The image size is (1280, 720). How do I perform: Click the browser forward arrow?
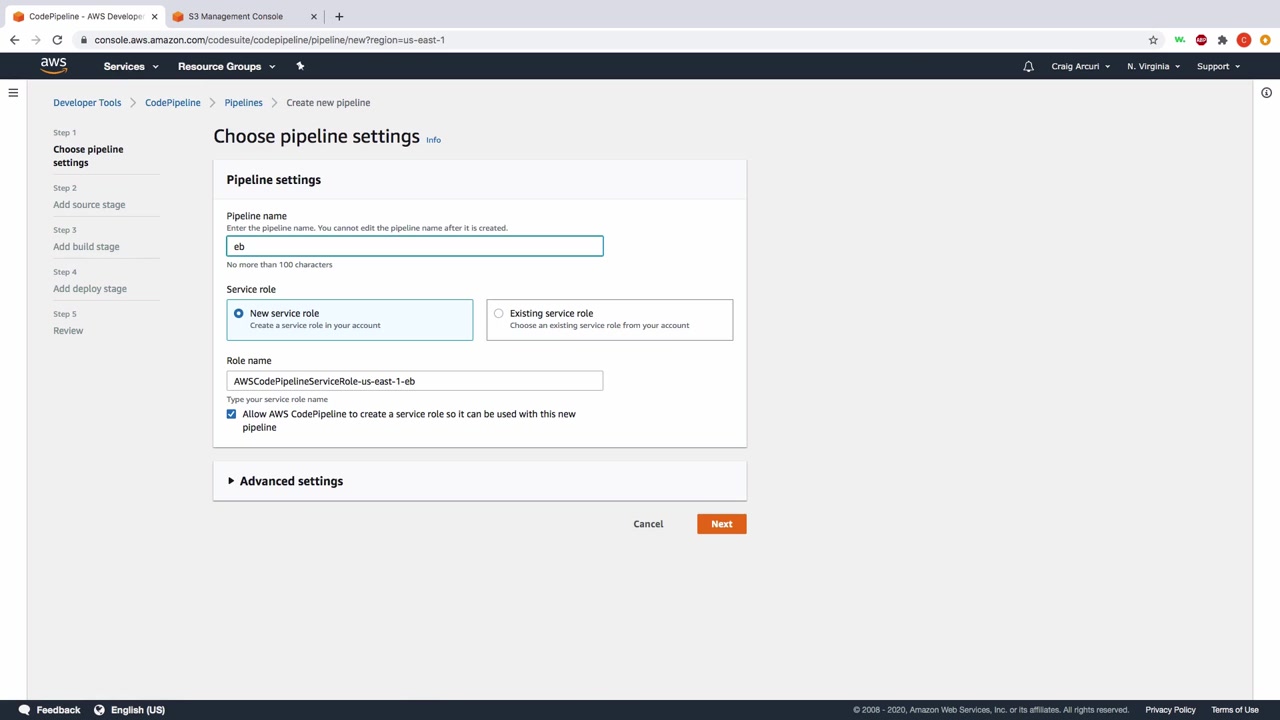pos(36,40)
